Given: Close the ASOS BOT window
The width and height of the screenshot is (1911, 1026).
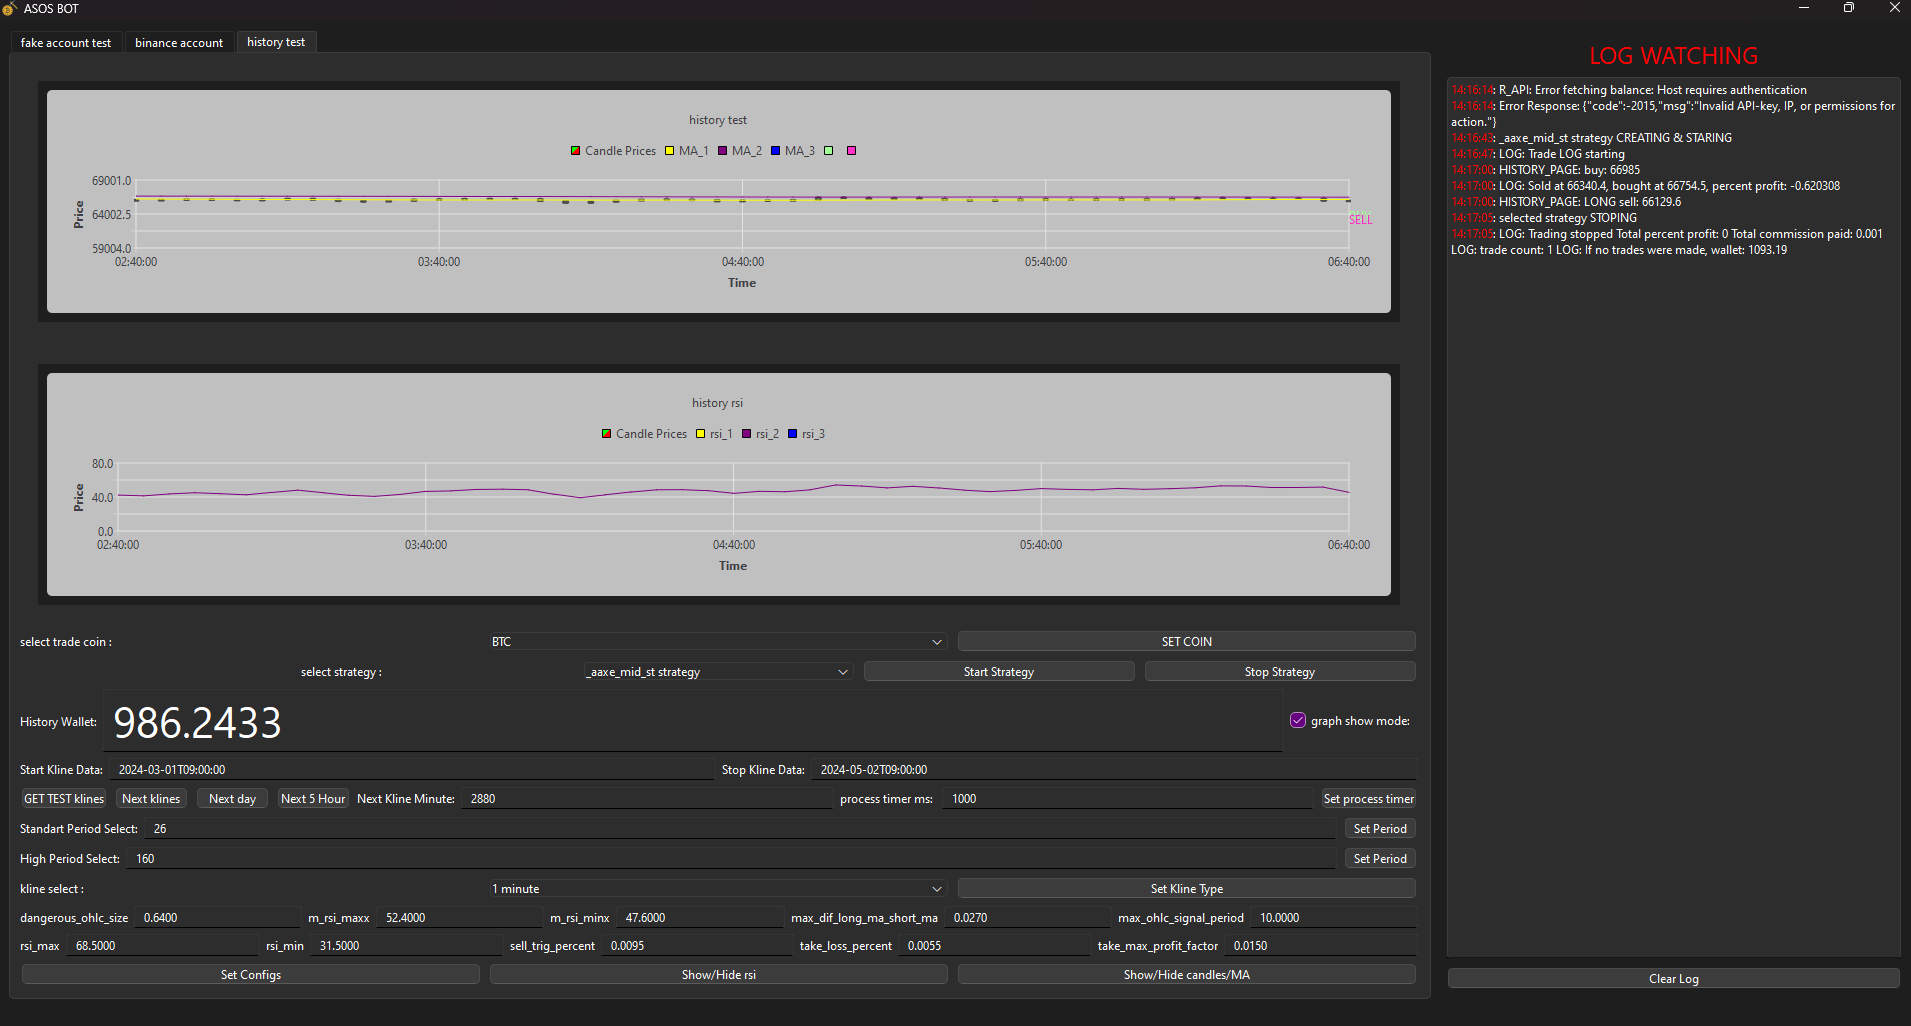Looking at the screenshot, I should (1894, 8).
